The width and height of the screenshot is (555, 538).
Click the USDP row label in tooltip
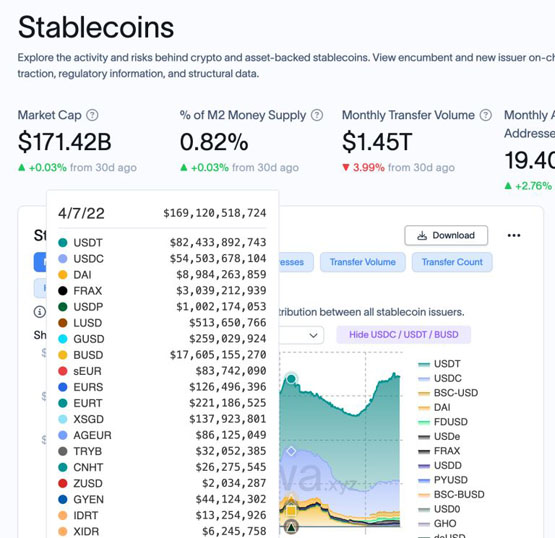(x=88, y=307)
